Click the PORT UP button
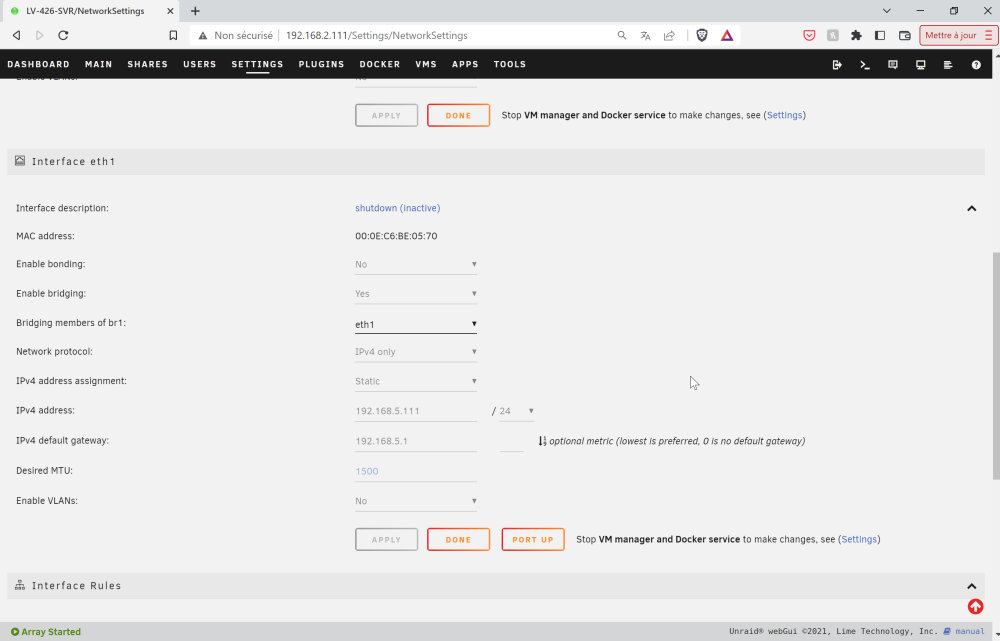This screenshot has width=1000, height=641. click(x=533, y=540)
